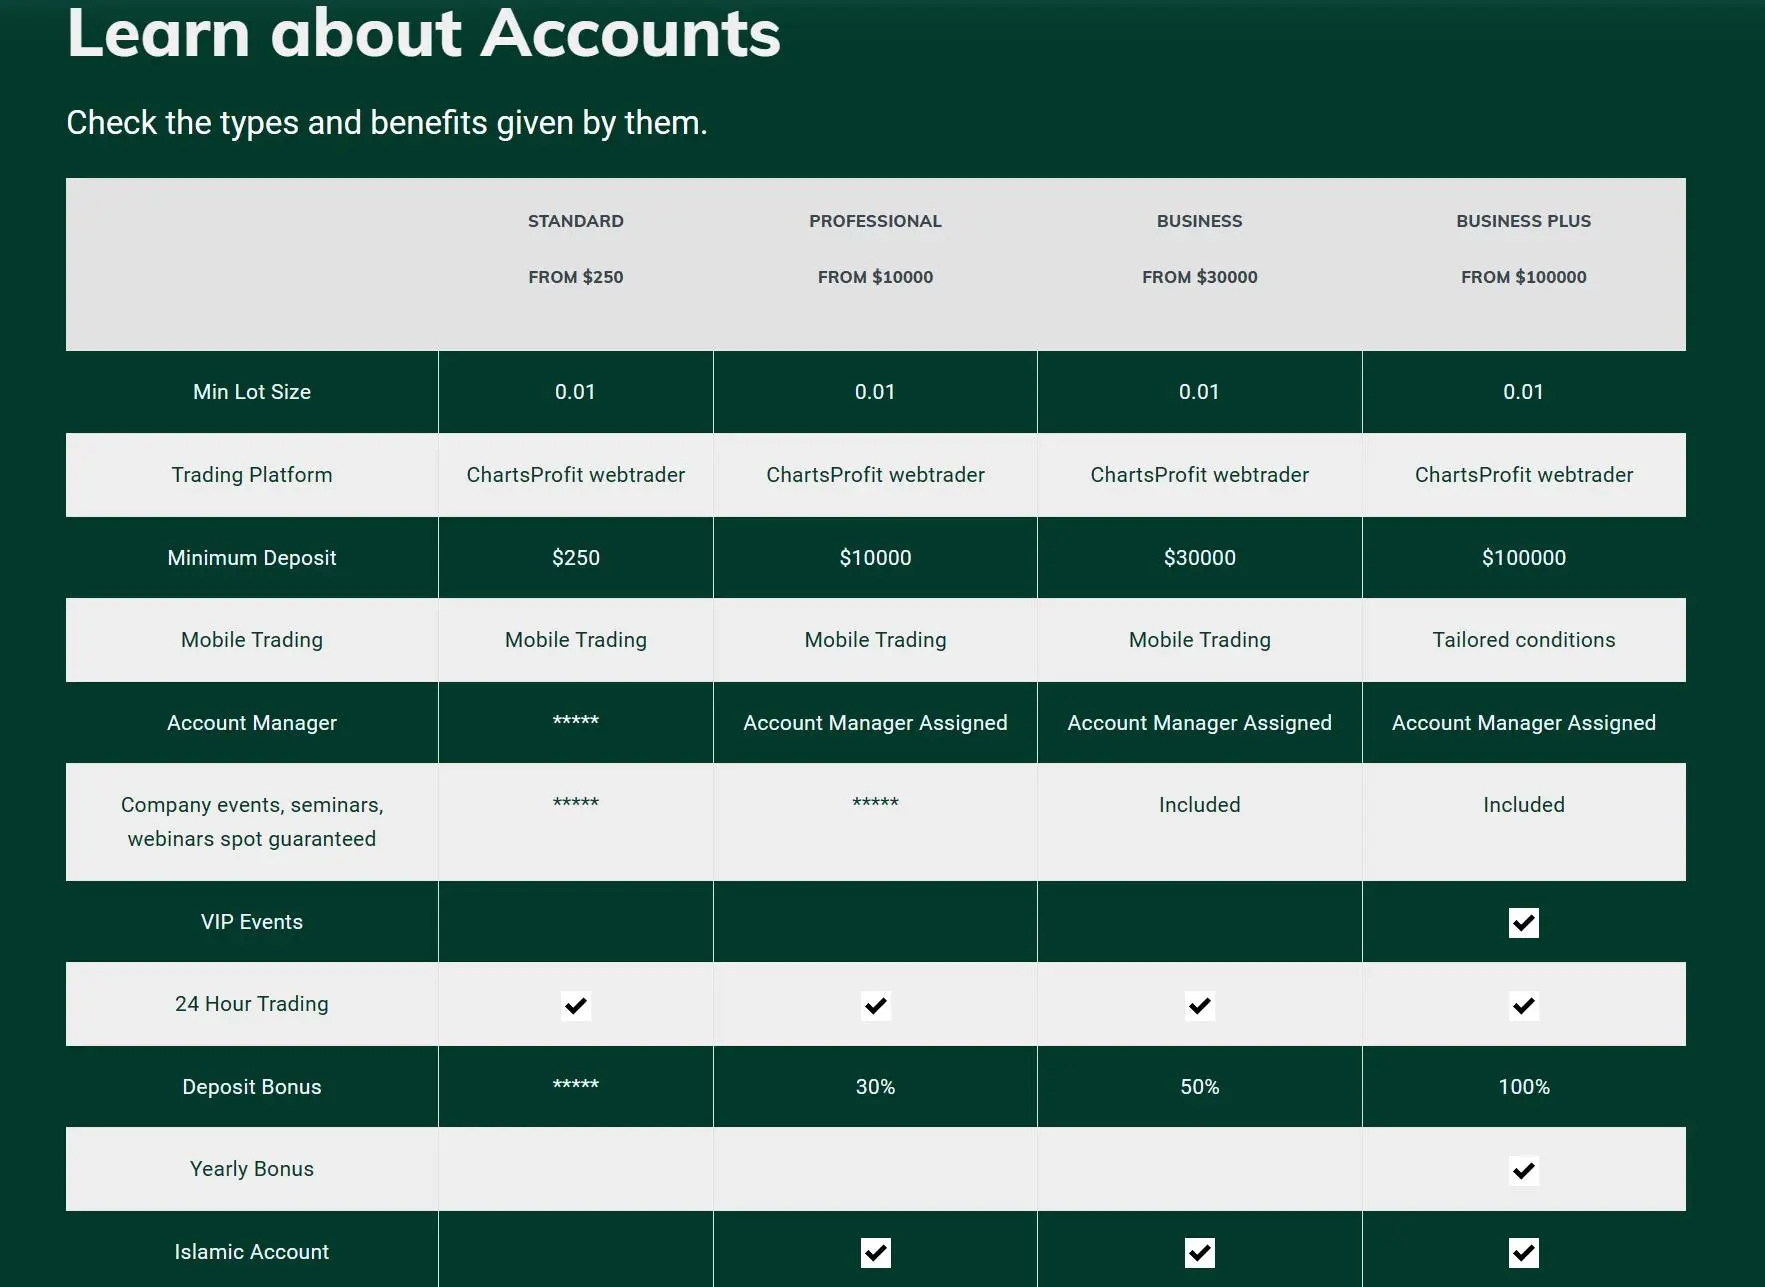Click the 'VIP Events' row label
Viewport: 1765px width, 1287px height.
coord(252,922)
